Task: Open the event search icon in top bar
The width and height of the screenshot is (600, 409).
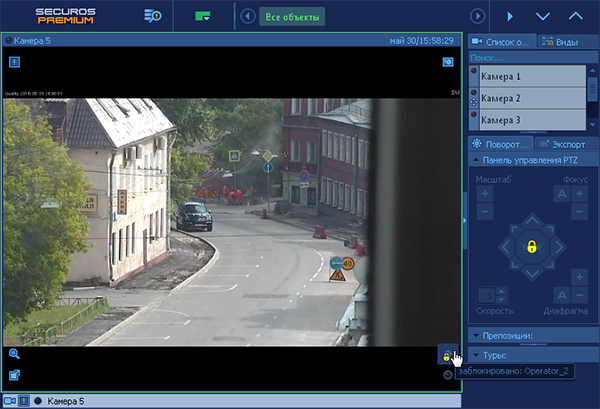Action: pos(152,16)
